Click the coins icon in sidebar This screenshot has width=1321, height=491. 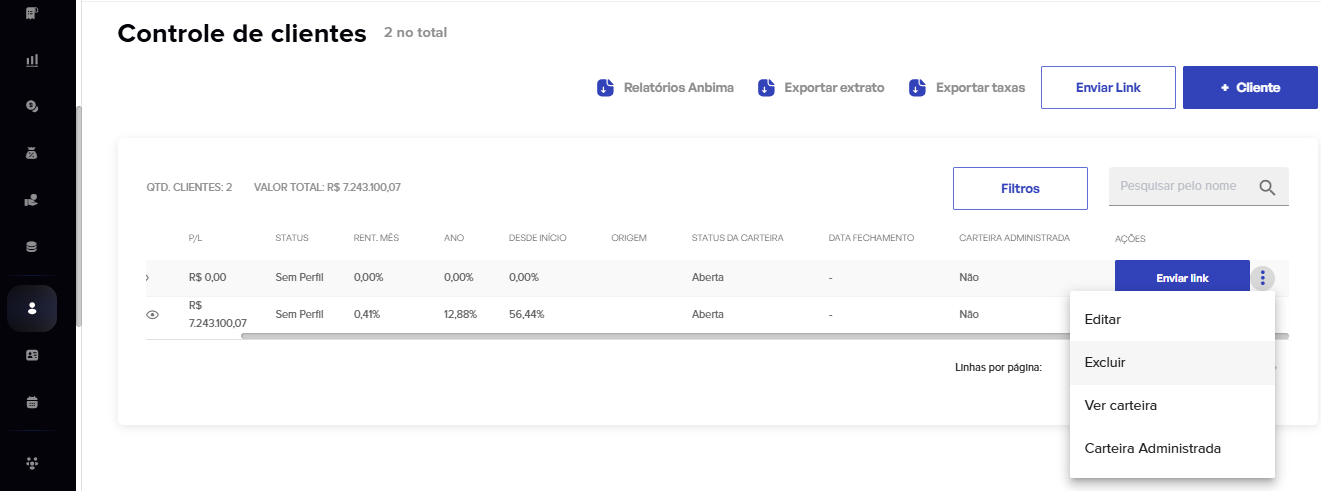click(32, 106)
